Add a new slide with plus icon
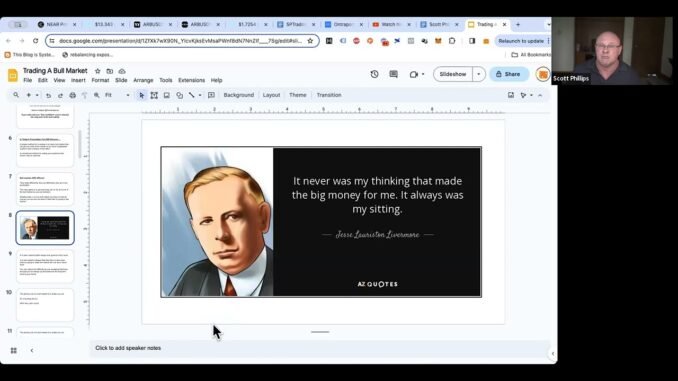678x381 pixels. 29,95
